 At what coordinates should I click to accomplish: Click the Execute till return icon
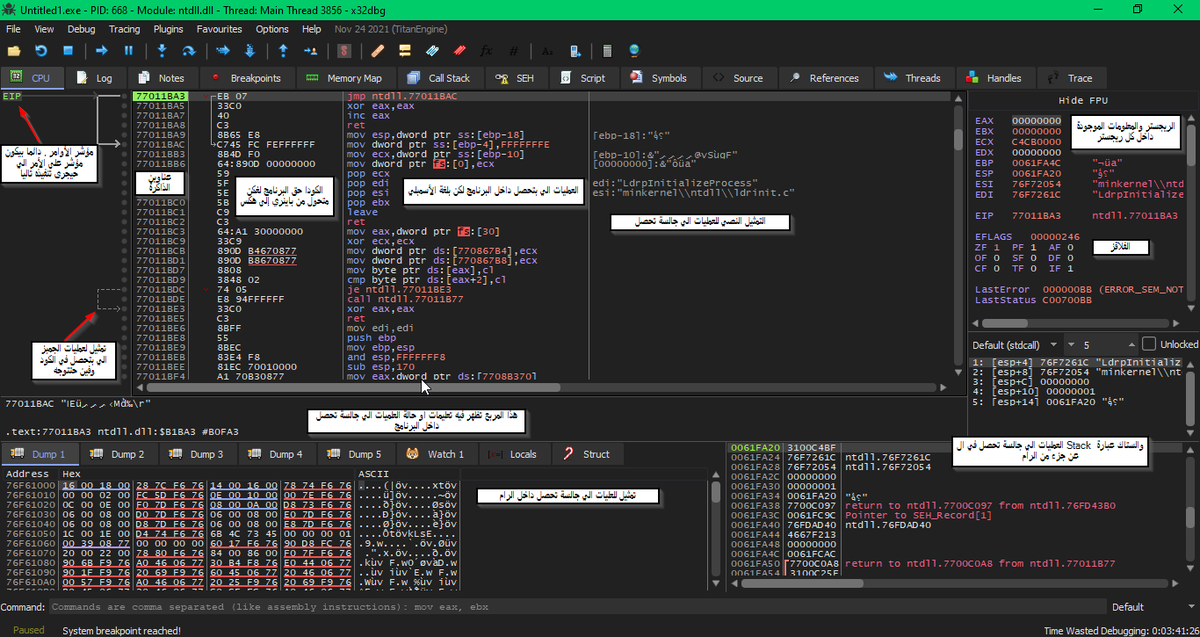click(283, 50)
